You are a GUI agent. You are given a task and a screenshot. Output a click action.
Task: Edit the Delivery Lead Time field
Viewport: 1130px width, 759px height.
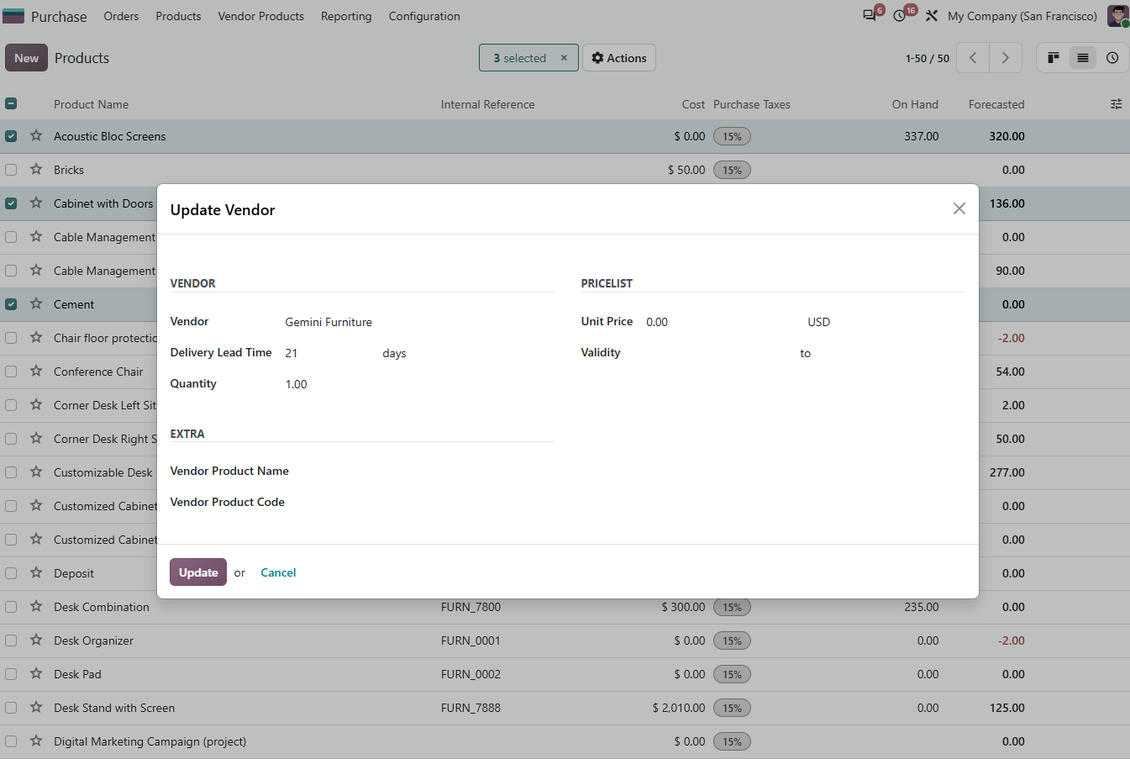(328, 352)
